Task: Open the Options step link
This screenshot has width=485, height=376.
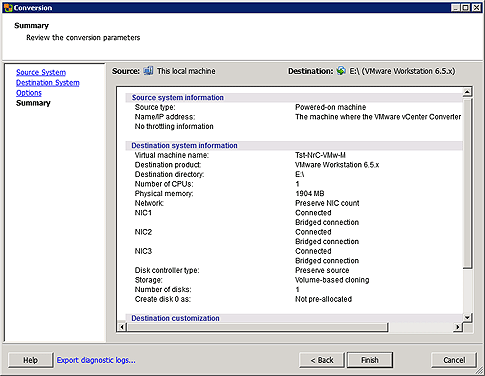Action: 29,93
